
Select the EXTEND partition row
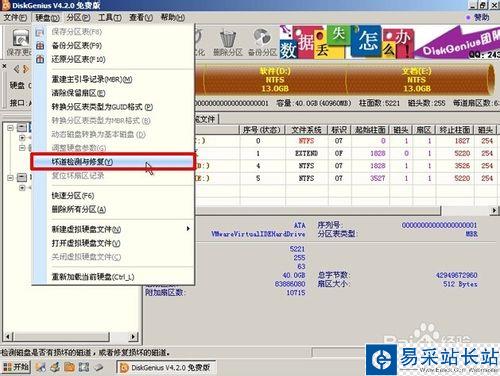347,153
